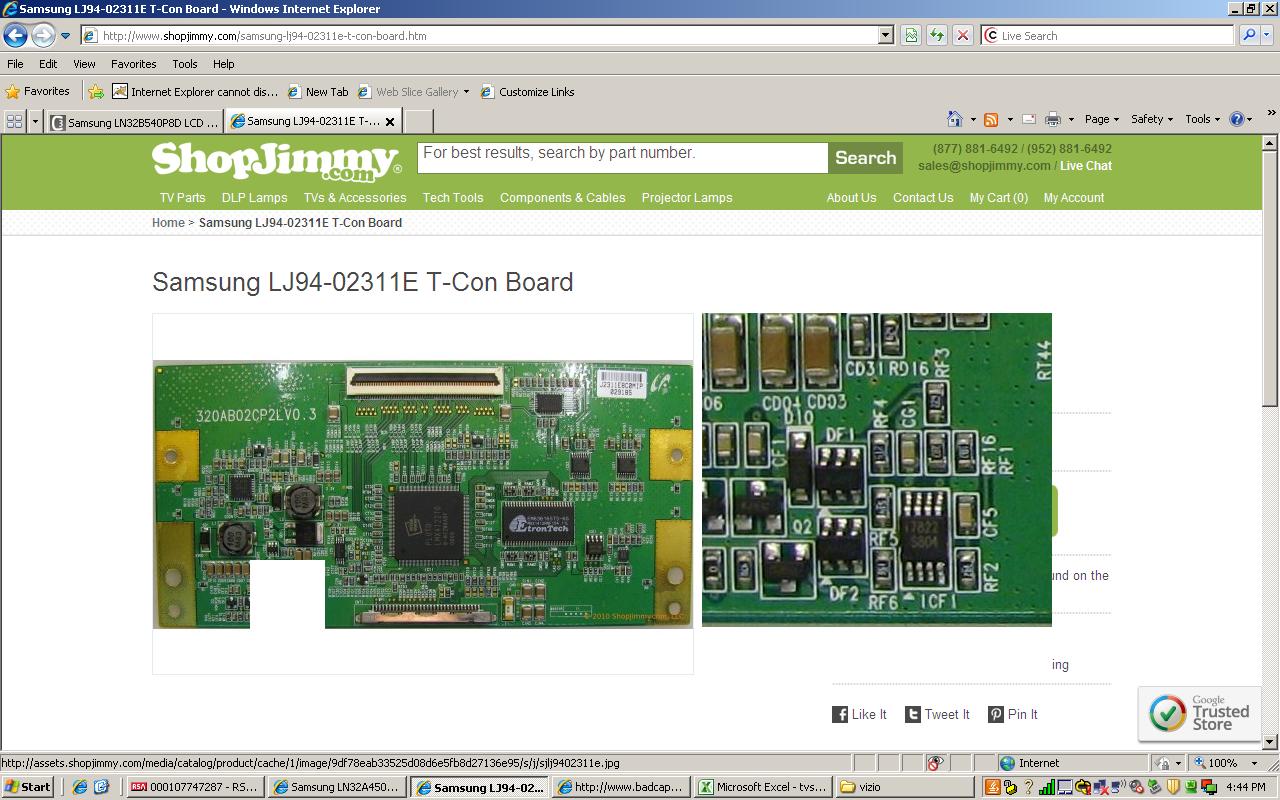
Task: Switch to the Samsung LN32B540P8D LCD tab
Action: tap(136, 122)
